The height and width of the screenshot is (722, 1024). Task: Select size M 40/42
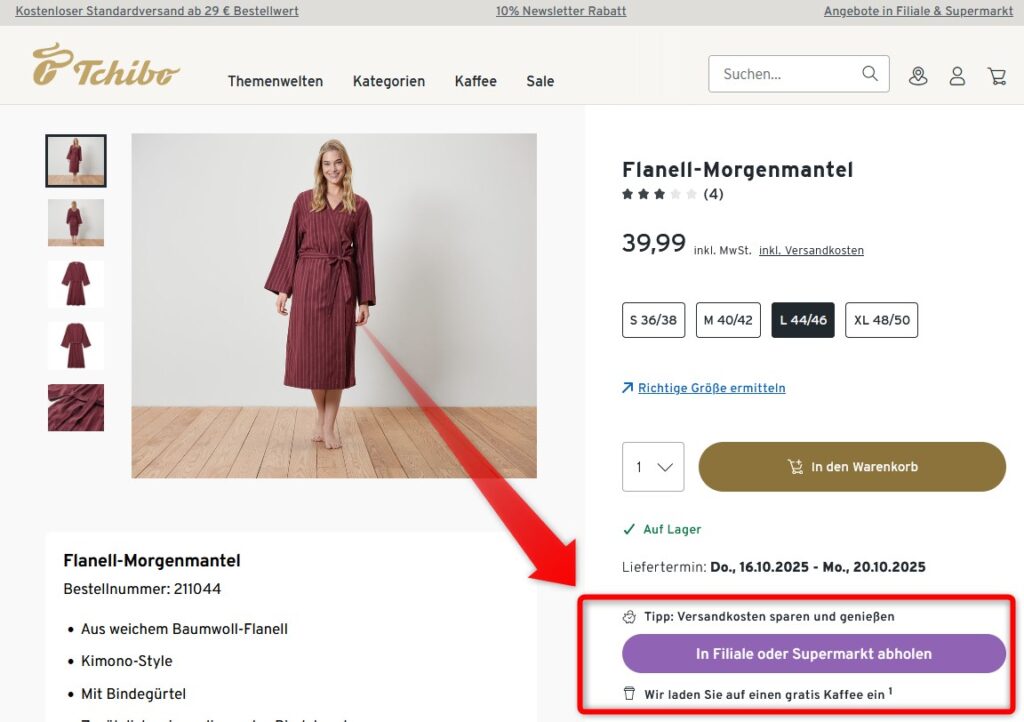pyautogui.click(x=728, y=320)
